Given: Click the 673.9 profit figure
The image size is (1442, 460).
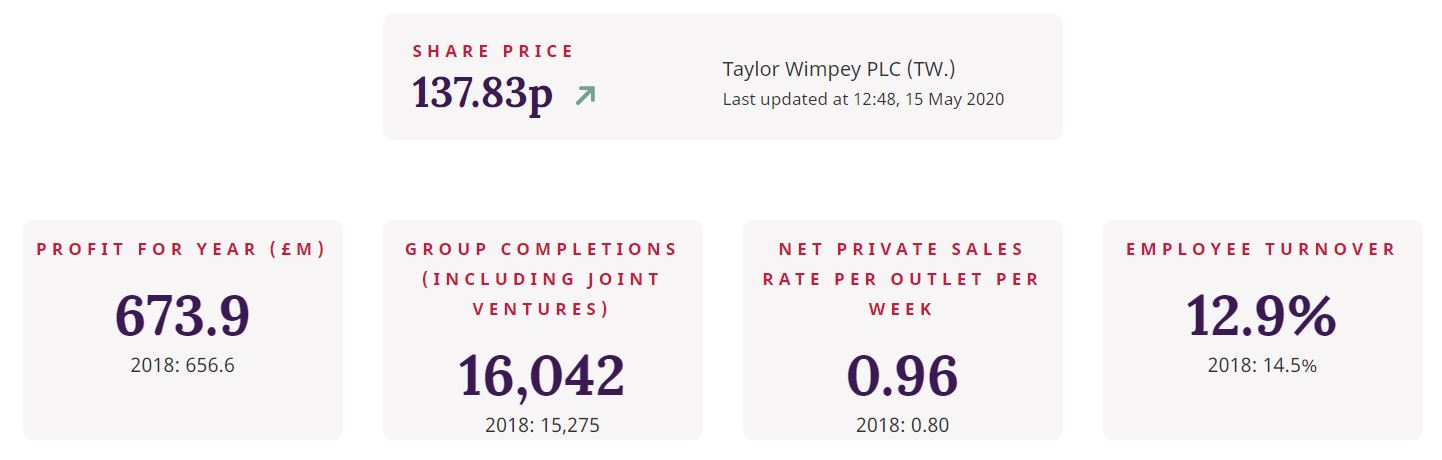Looking at the screenshot, I should pyautogui.click(x=182, y=315).
